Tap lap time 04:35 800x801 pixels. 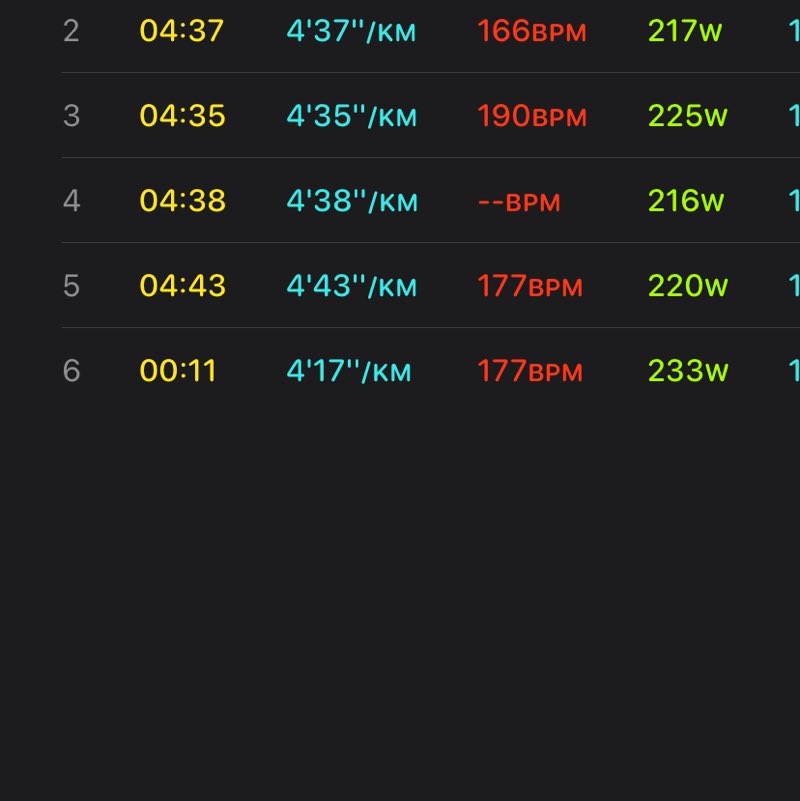(182, 116)
